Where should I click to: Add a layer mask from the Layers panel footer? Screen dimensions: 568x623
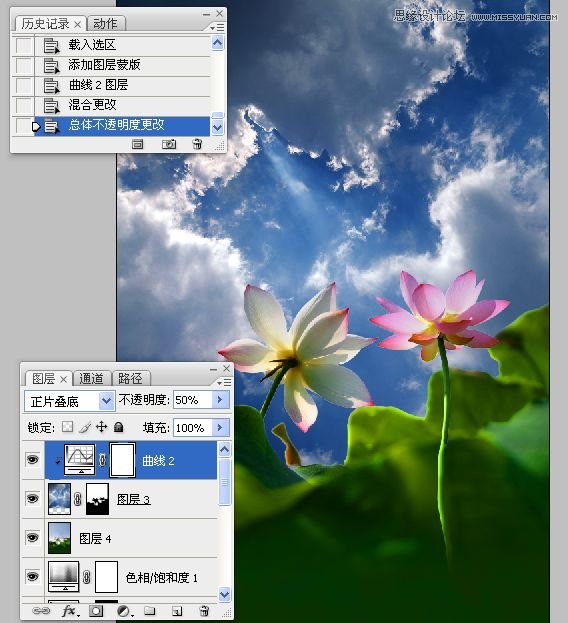tap(96, 611)
